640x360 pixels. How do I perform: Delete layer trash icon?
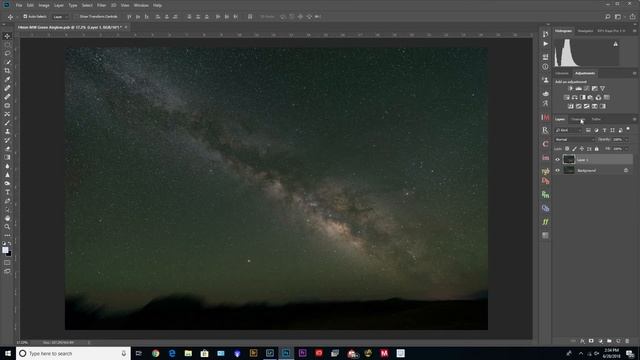click(627, 341)
